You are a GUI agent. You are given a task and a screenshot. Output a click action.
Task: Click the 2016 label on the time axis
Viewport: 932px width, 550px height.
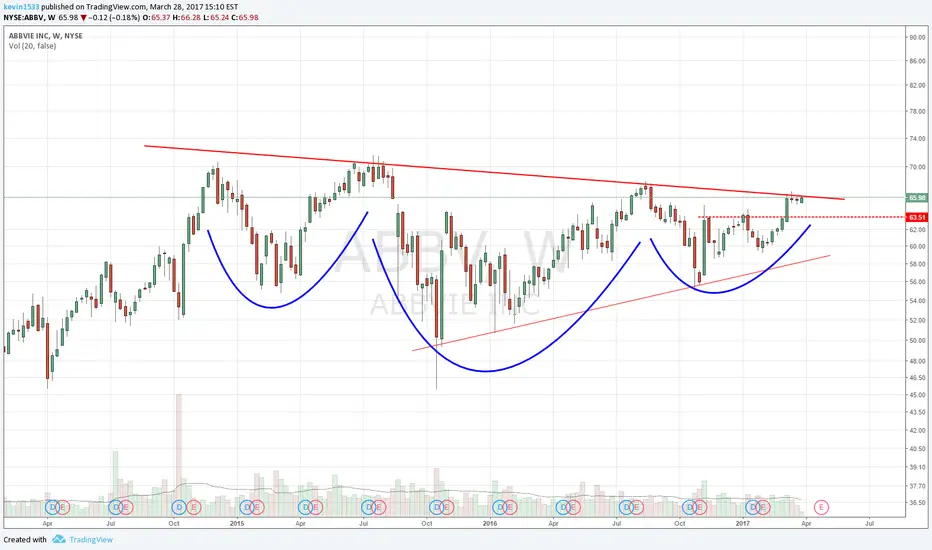490,523
